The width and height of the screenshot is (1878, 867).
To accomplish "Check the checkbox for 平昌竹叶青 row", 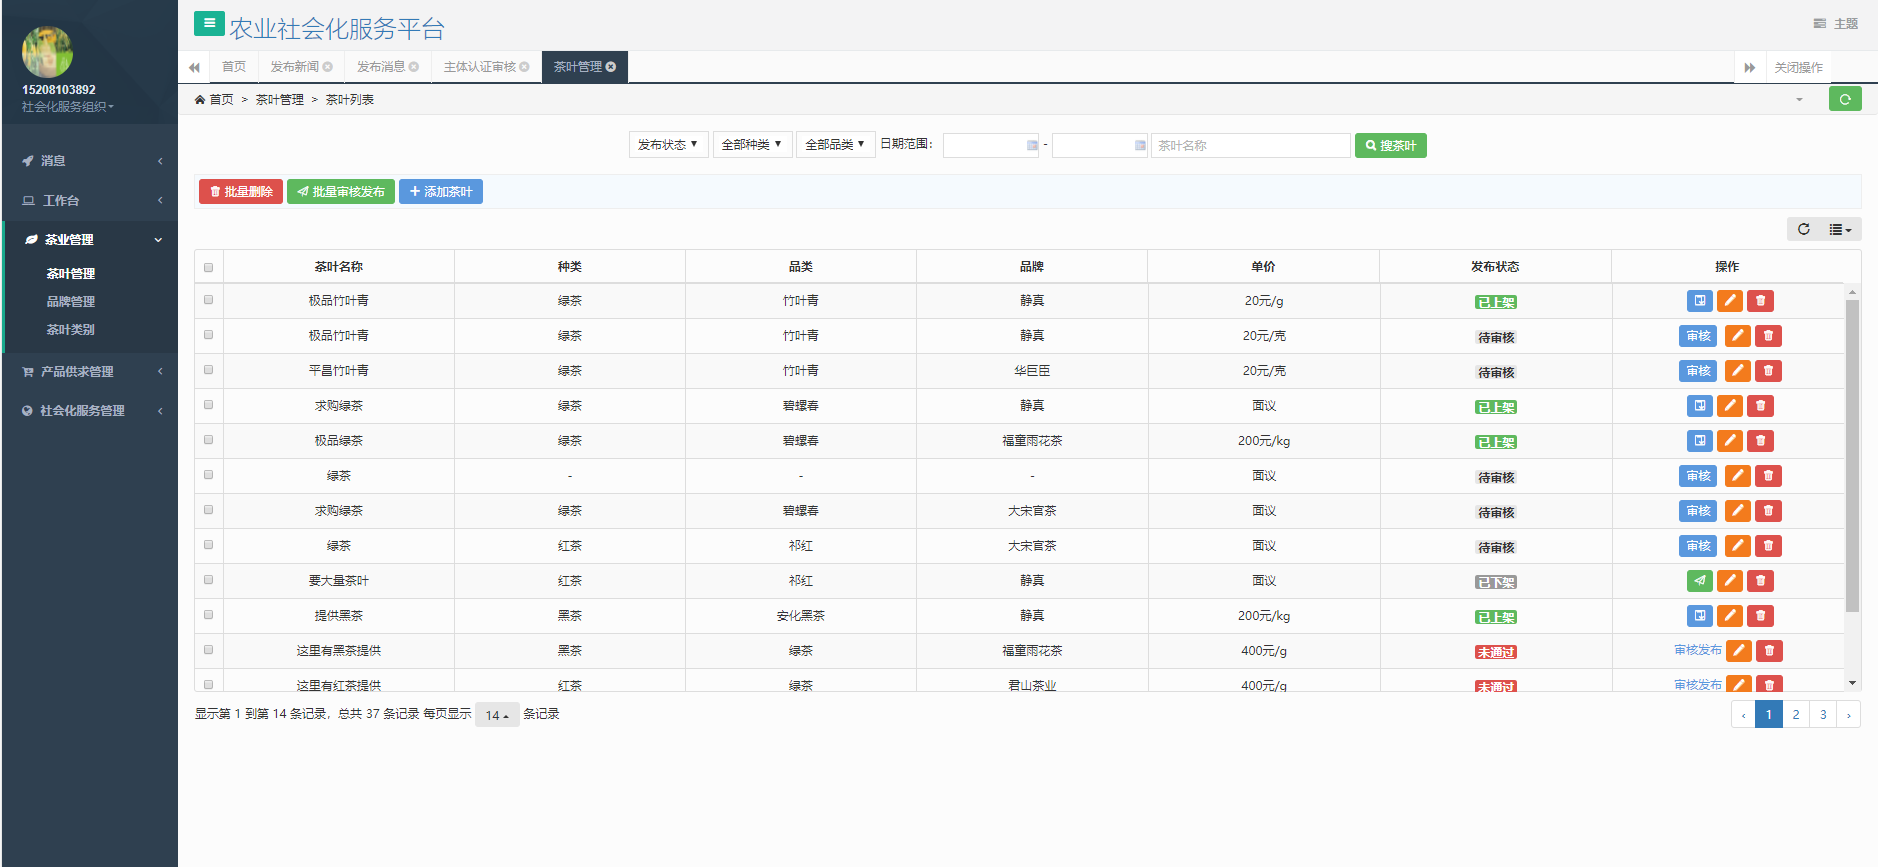I will (208, 370).
